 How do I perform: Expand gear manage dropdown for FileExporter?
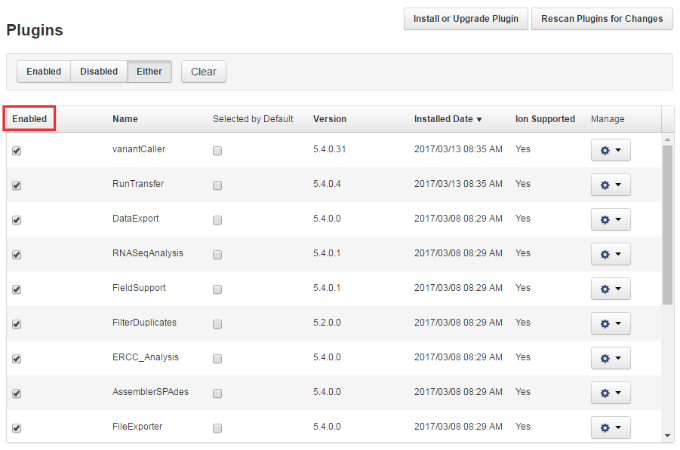(x=610, y=427)
